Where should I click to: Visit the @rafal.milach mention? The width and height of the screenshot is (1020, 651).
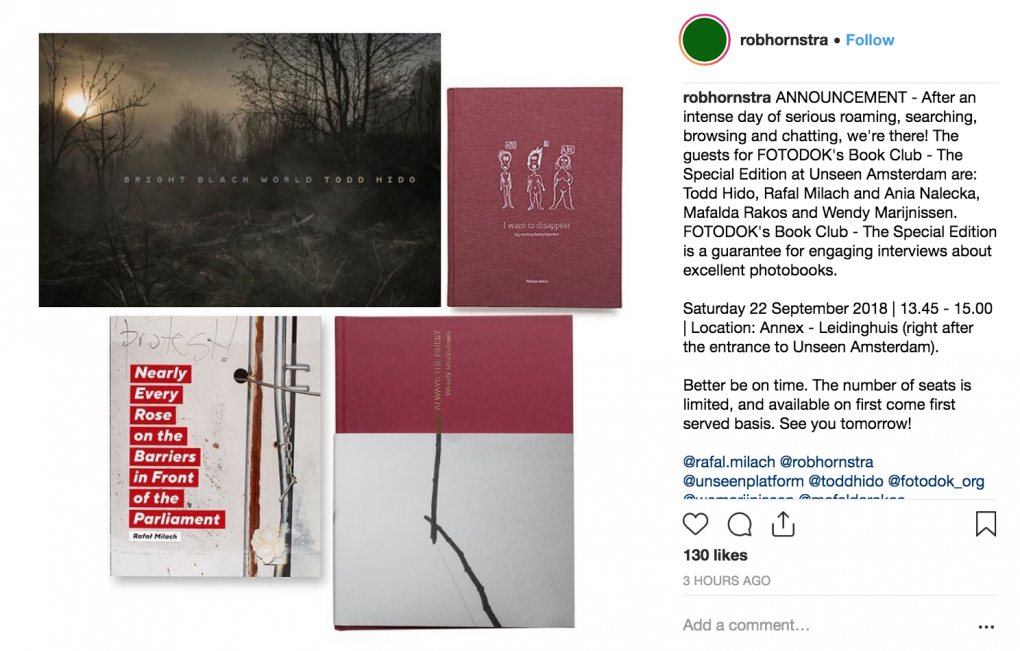pyautogui.click(x=729, y=462)
